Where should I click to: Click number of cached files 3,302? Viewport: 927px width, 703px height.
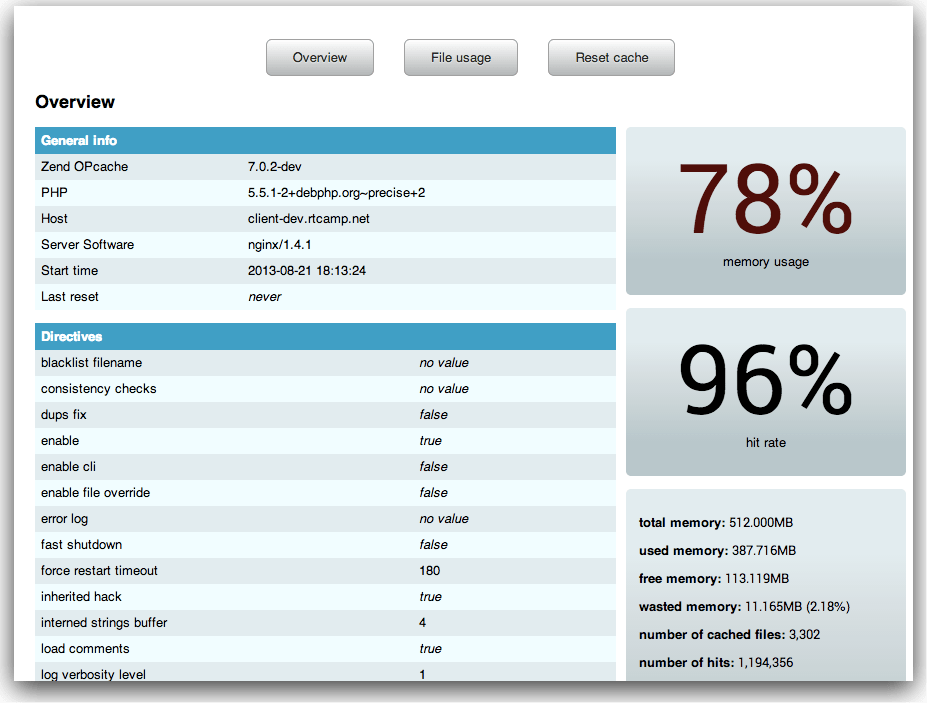[x=730, y=635]
